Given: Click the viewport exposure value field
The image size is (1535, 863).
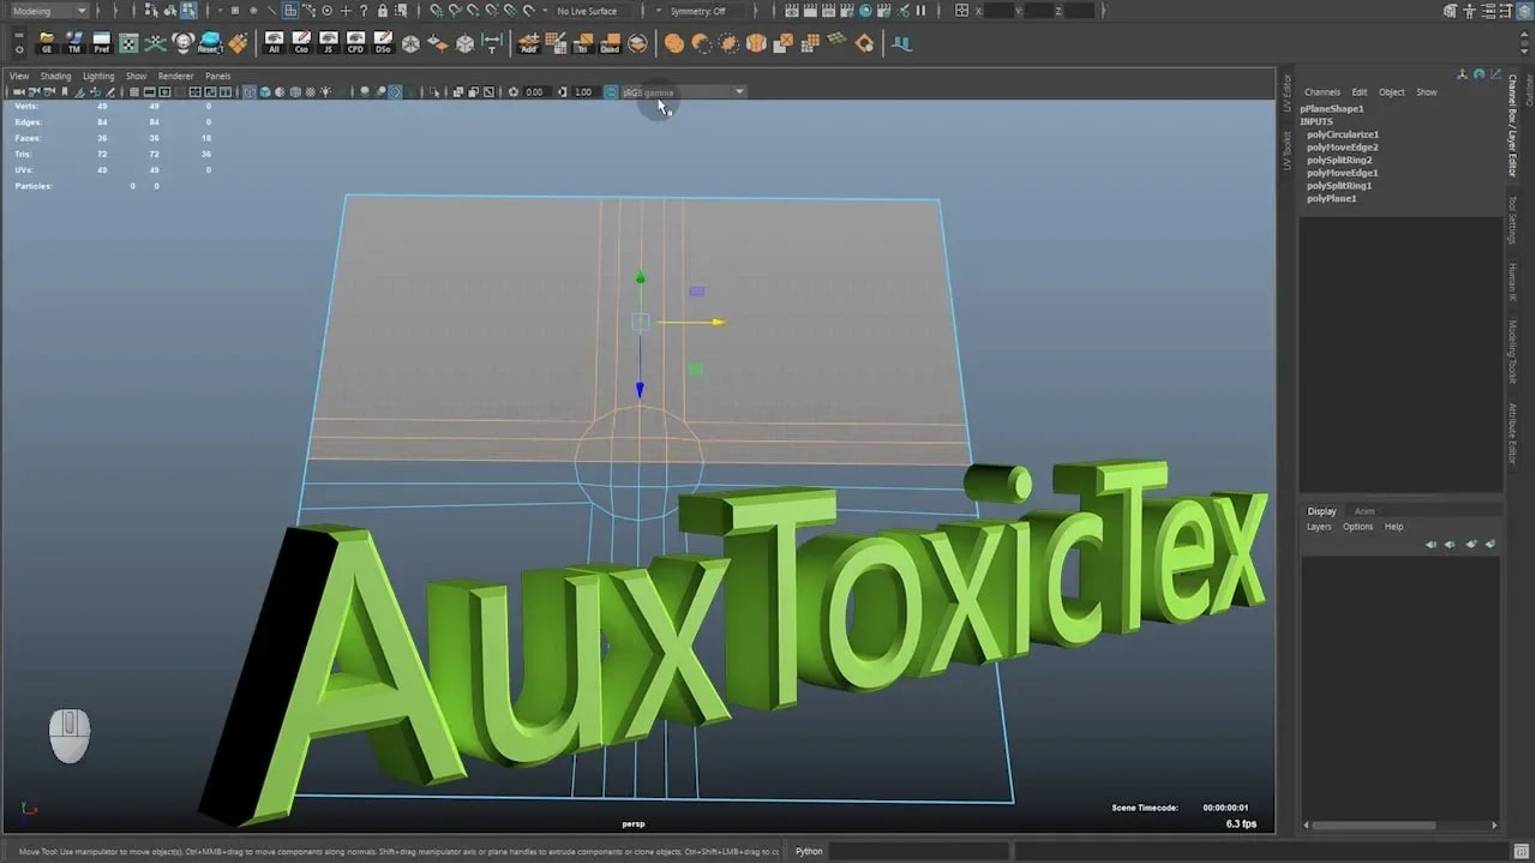Looking at the screenshot, I should tap(535, 92).
